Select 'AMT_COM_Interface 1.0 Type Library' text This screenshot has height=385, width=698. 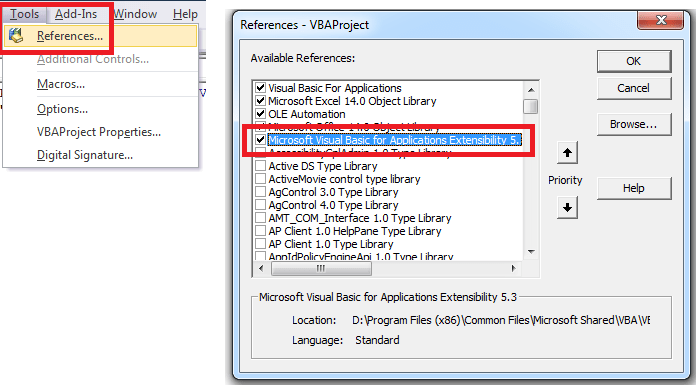[360, 218]
